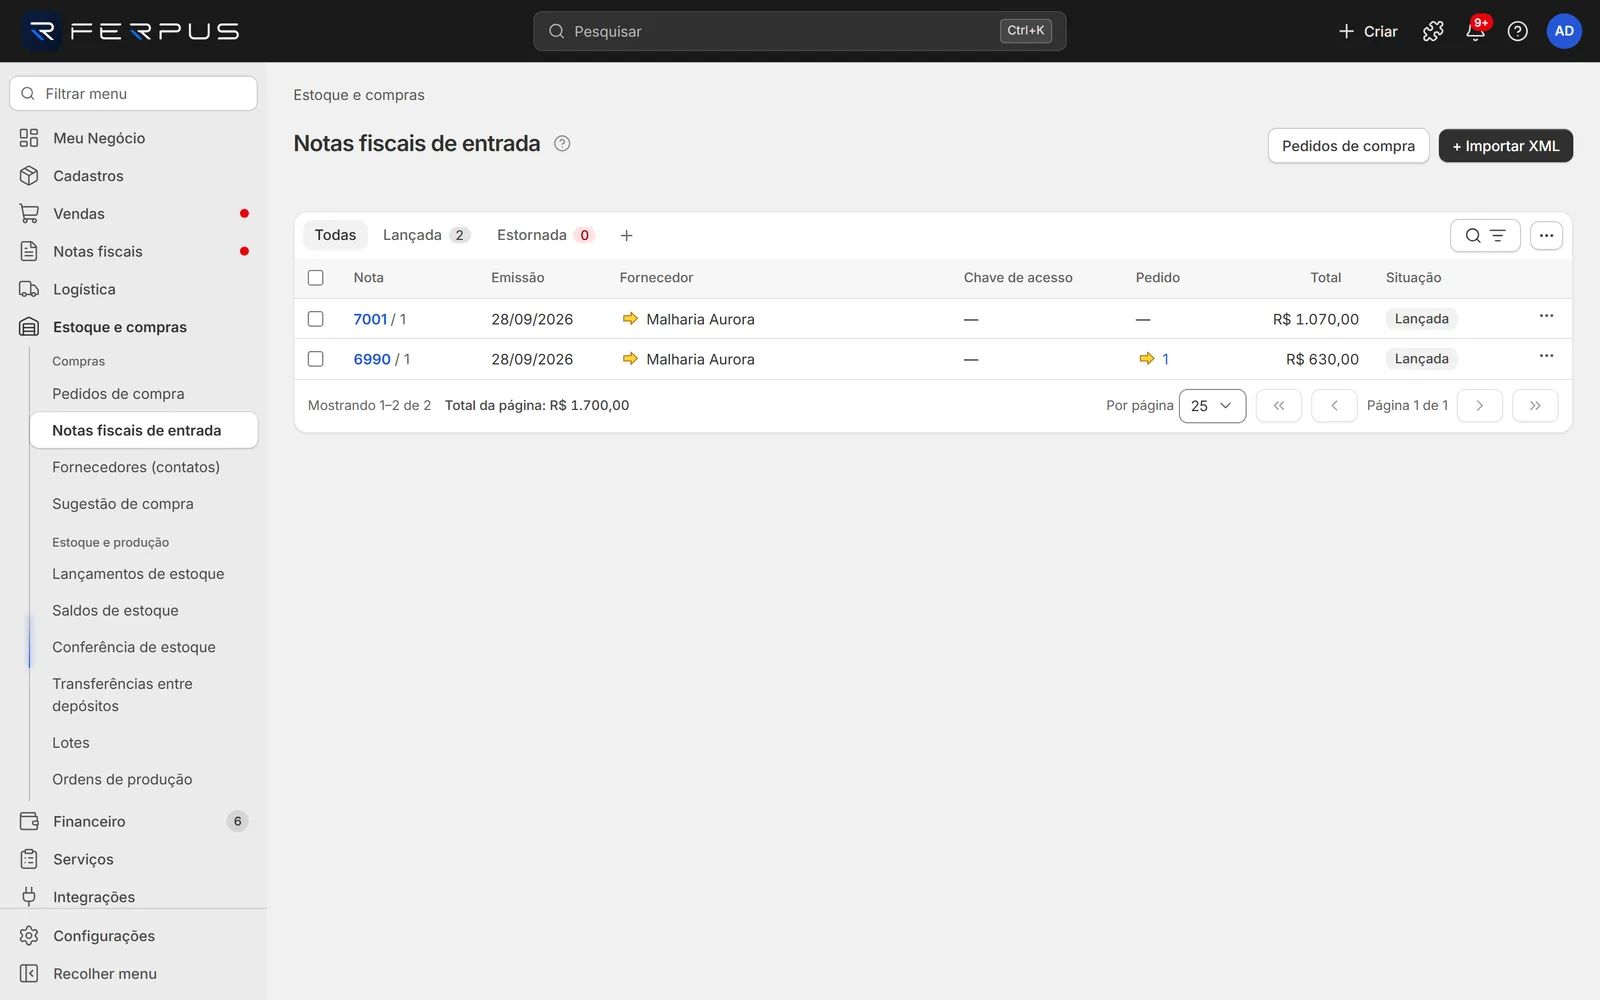Open the per-page dropdown showing 25
The image size is (1600, 1000).
pyautogui.click(x=1212, y=405)
